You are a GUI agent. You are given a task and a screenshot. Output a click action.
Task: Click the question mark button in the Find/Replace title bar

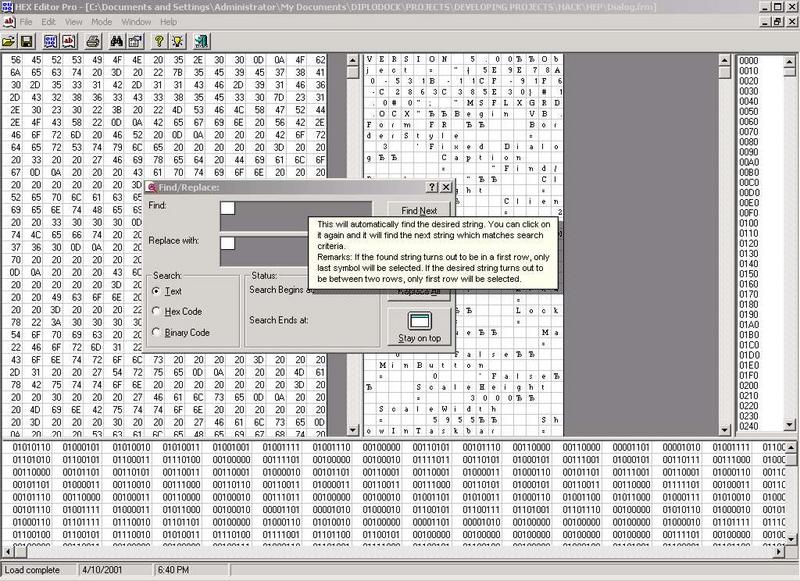(432, 187)
